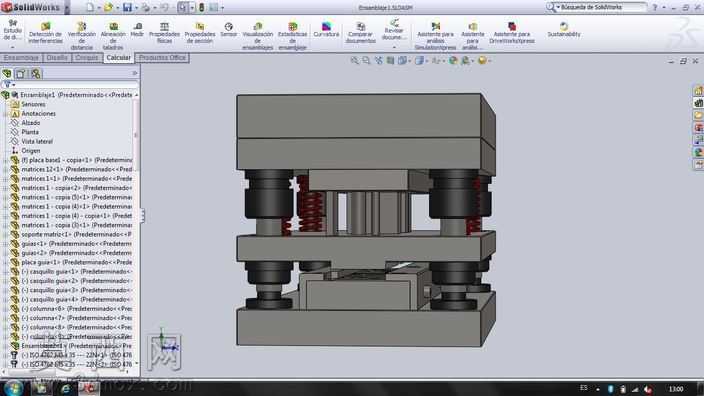Open Estudio de diseño tool

coord(13,30)
